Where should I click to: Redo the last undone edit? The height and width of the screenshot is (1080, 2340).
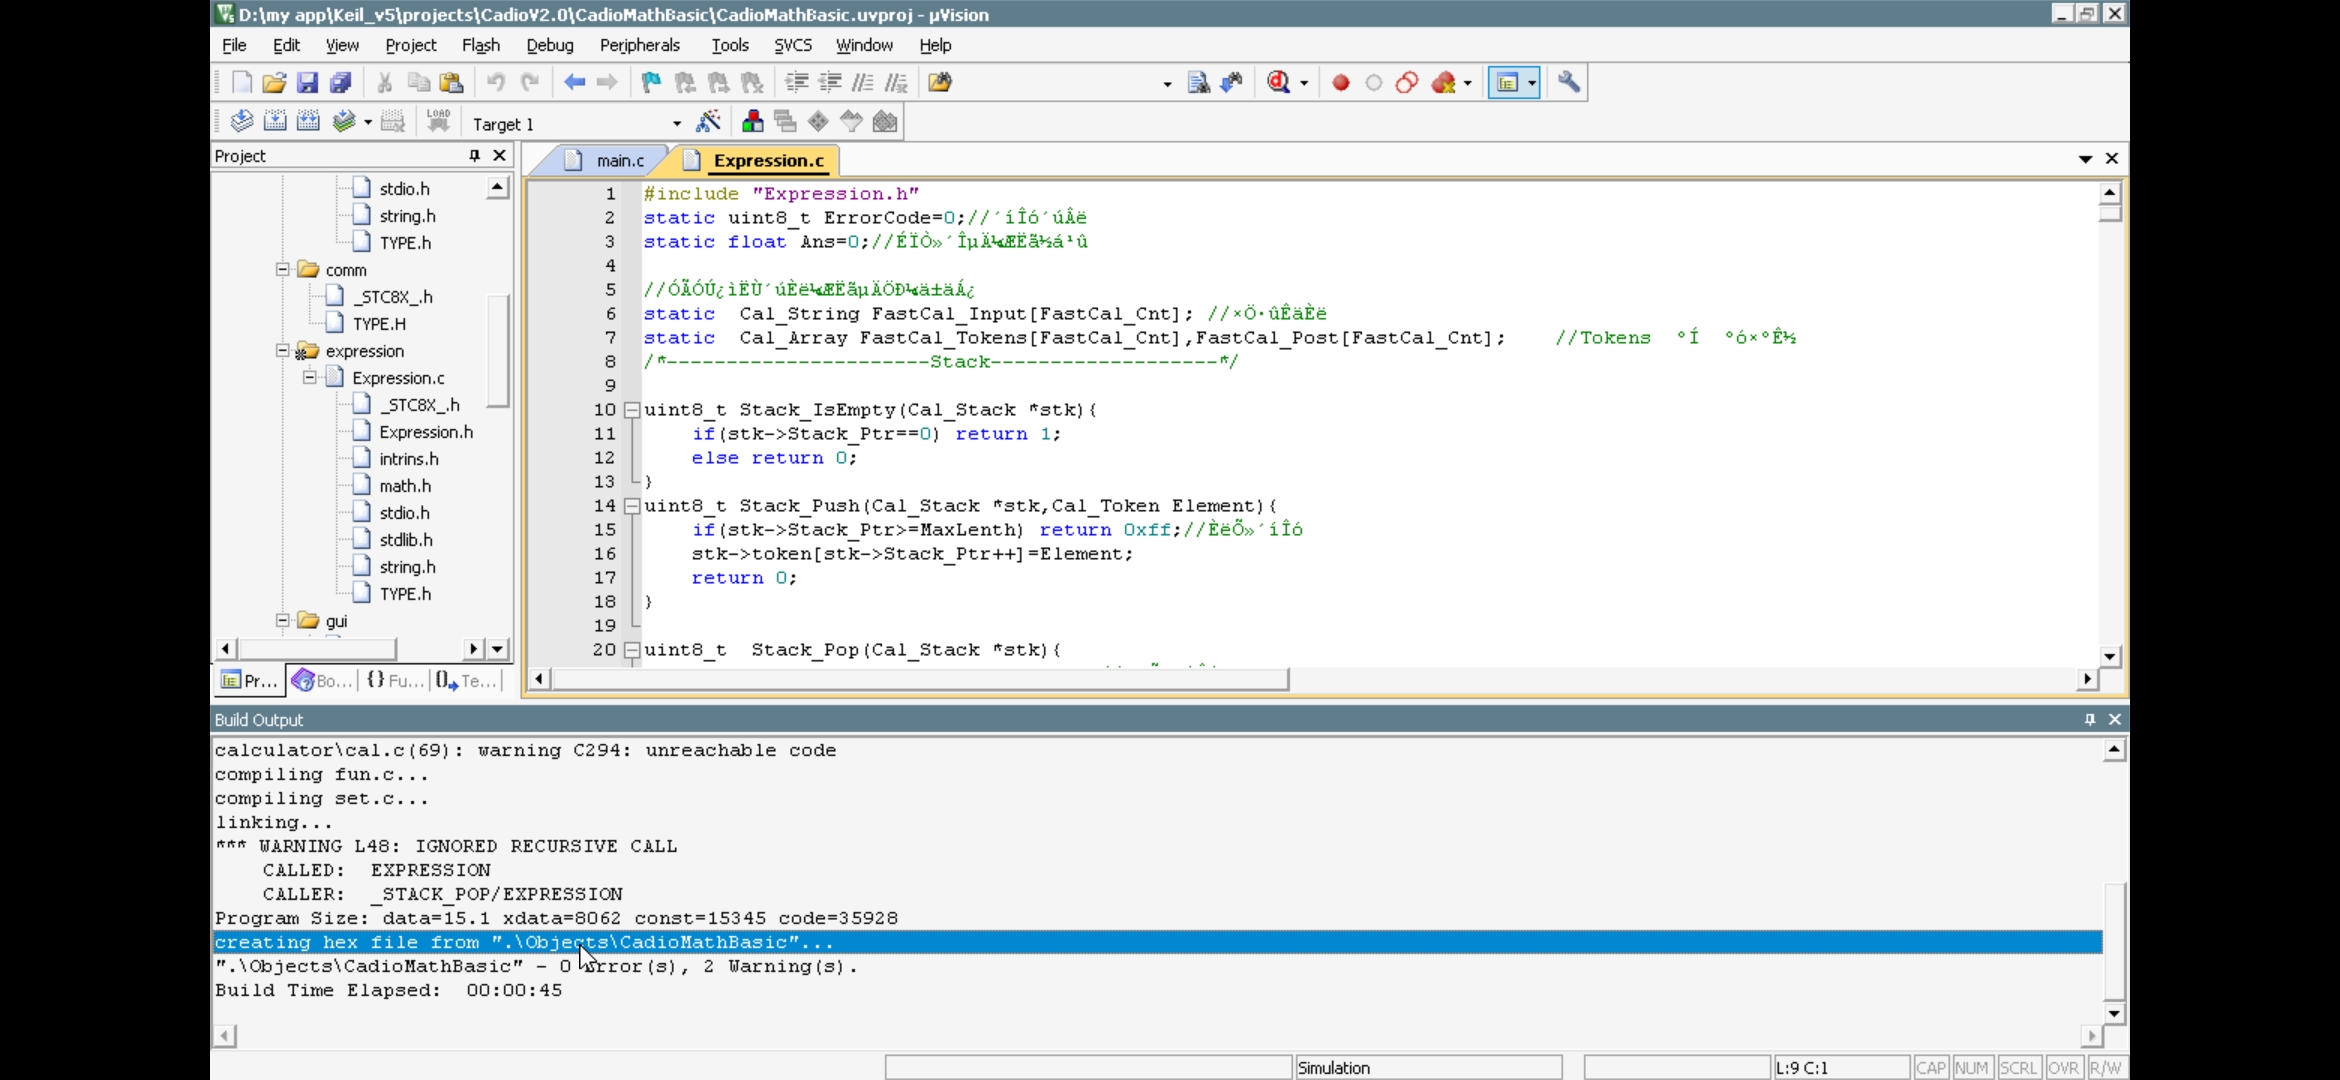tap(530, 83)
